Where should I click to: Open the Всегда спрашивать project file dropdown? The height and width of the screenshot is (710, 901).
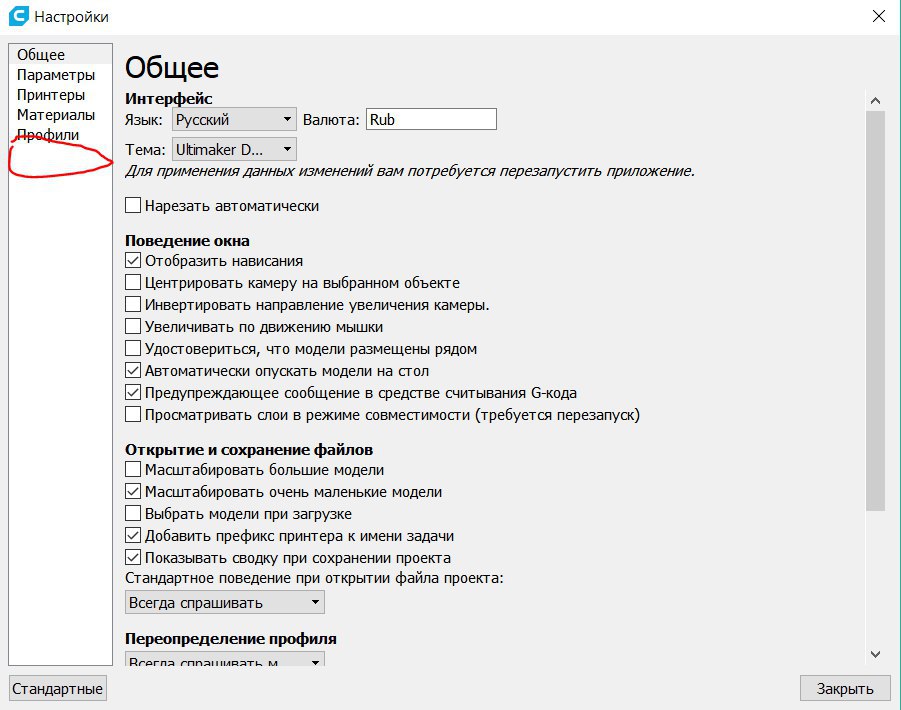click(x=225, y=603)
